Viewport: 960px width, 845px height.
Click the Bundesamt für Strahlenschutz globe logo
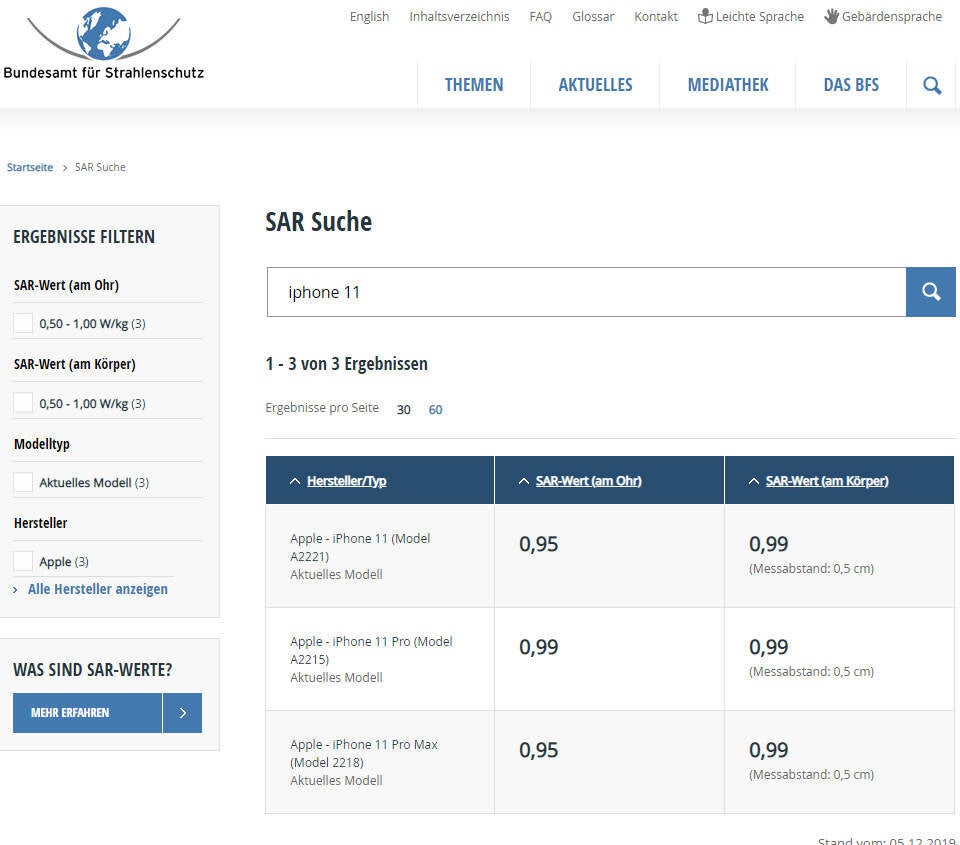point(103,35)
